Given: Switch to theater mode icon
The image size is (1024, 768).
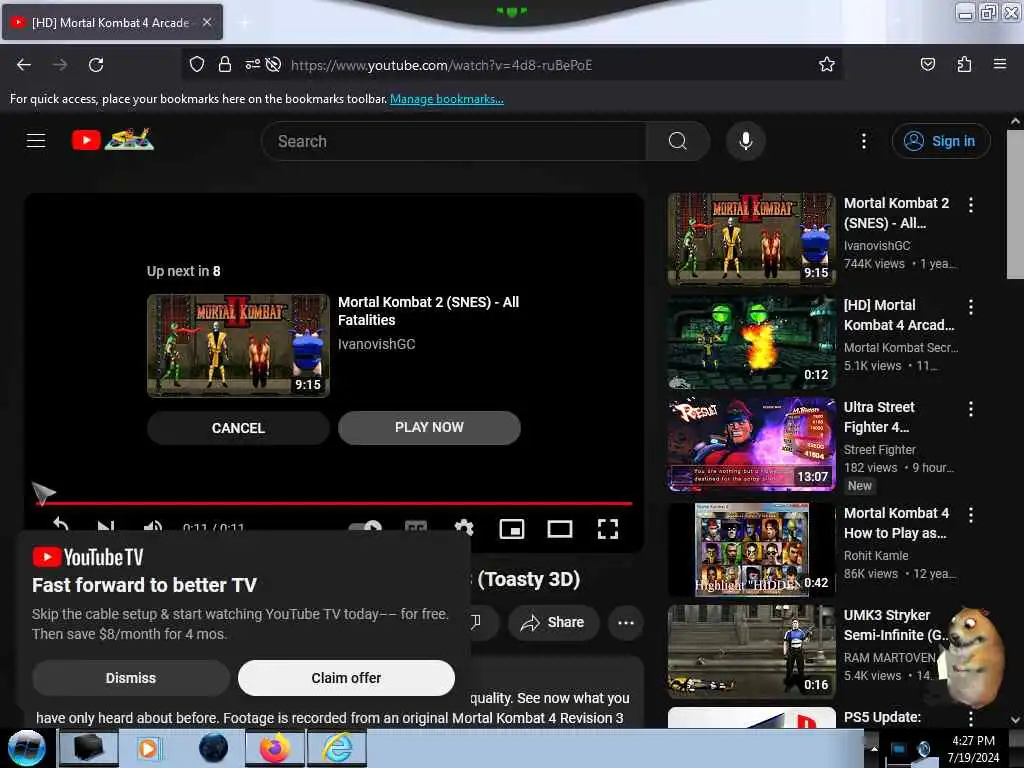Looking at the screenshot, I should tap(560, 528).
